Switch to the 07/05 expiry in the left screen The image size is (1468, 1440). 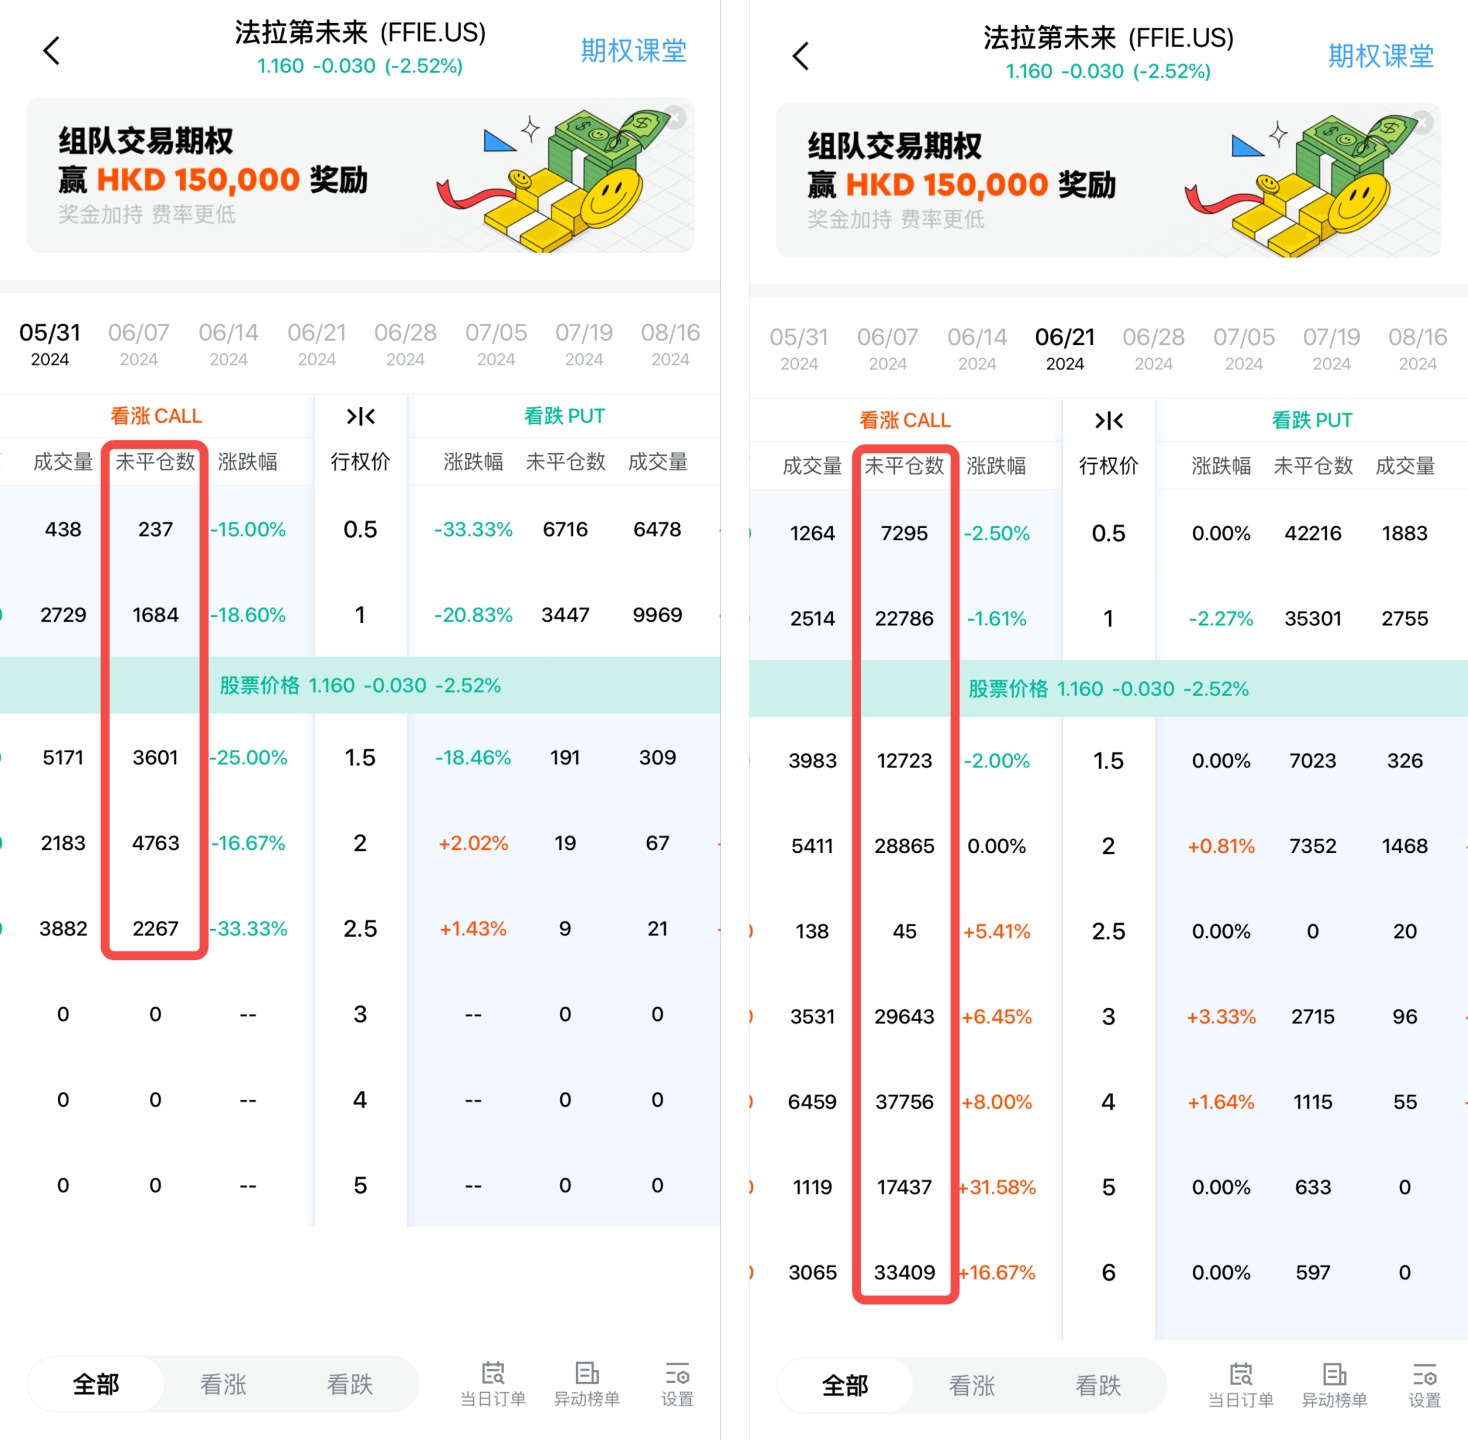[x=496, y=344]
